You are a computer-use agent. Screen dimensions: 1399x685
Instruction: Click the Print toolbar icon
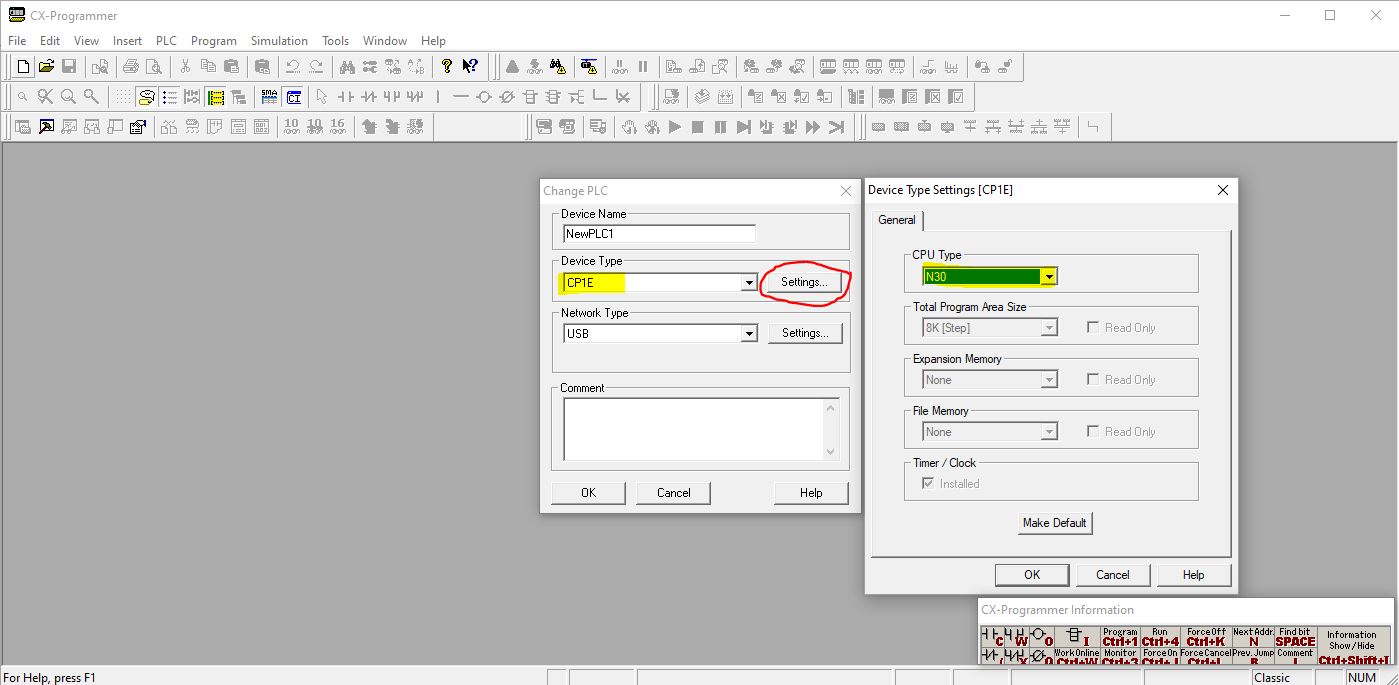(131, 67)
